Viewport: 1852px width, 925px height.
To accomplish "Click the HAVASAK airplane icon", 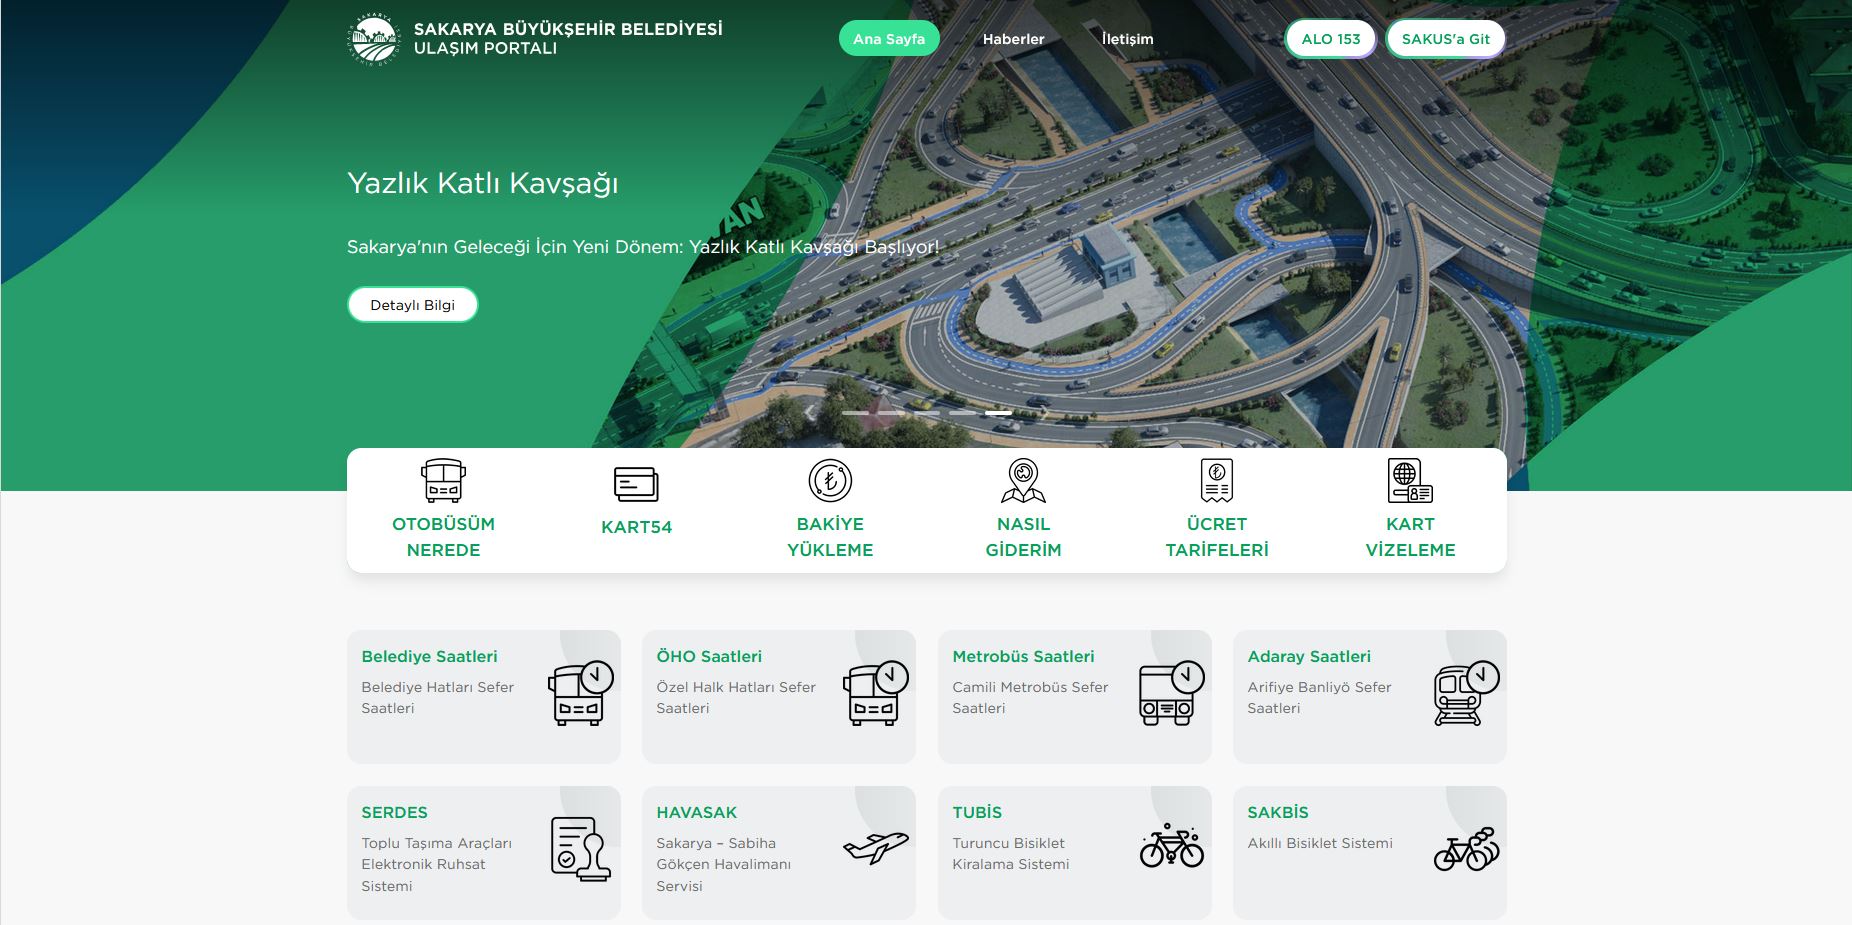I will pyautogui.click(x=875, y=848).
